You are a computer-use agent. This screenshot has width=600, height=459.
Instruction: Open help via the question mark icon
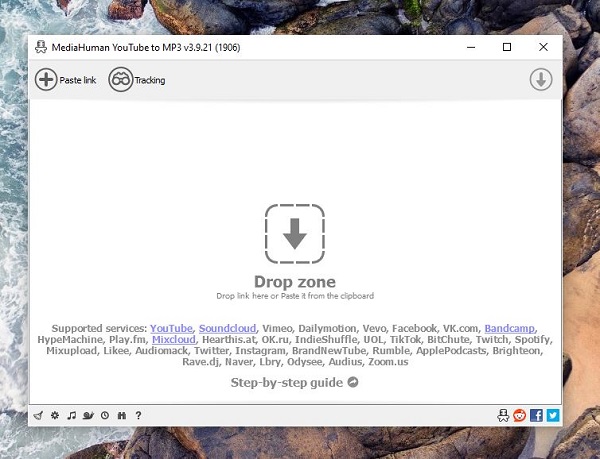[139, 415]
